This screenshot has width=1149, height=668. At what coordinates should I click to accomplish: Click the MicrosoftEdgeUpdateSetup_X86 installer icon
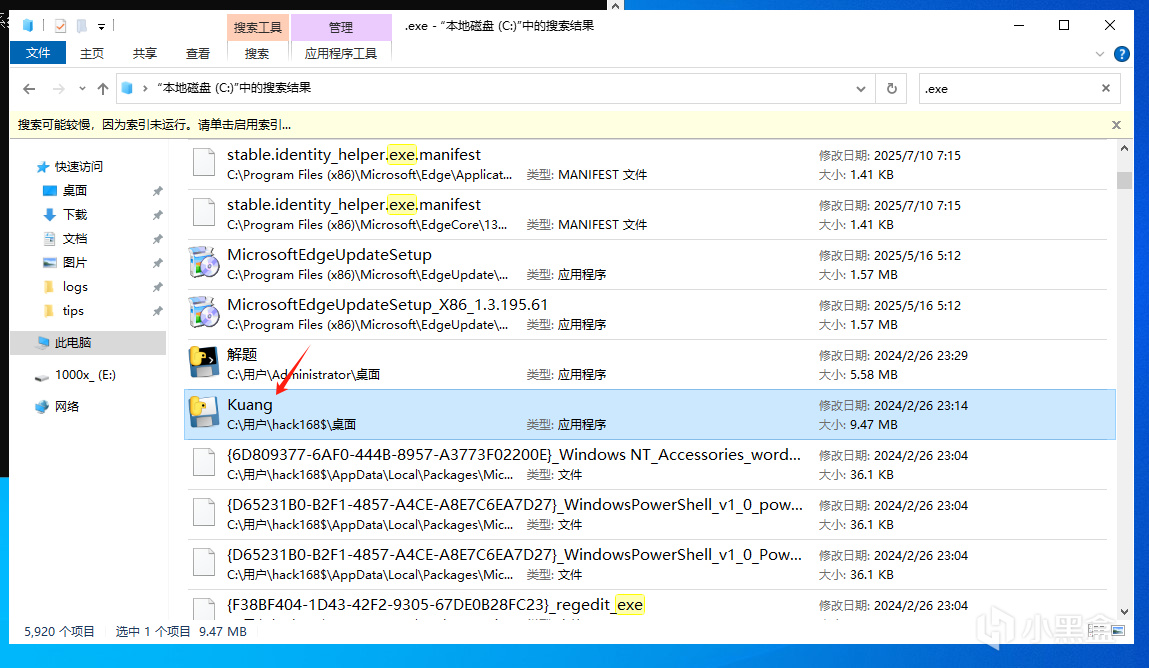coord(204,313)
